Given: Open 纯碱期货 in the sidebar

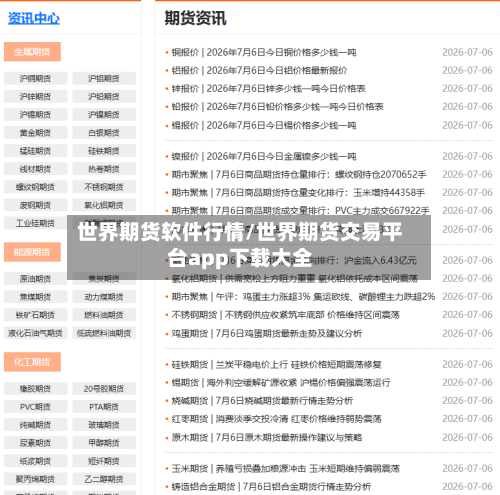Looking at the screenshot, I should [35, 425].
